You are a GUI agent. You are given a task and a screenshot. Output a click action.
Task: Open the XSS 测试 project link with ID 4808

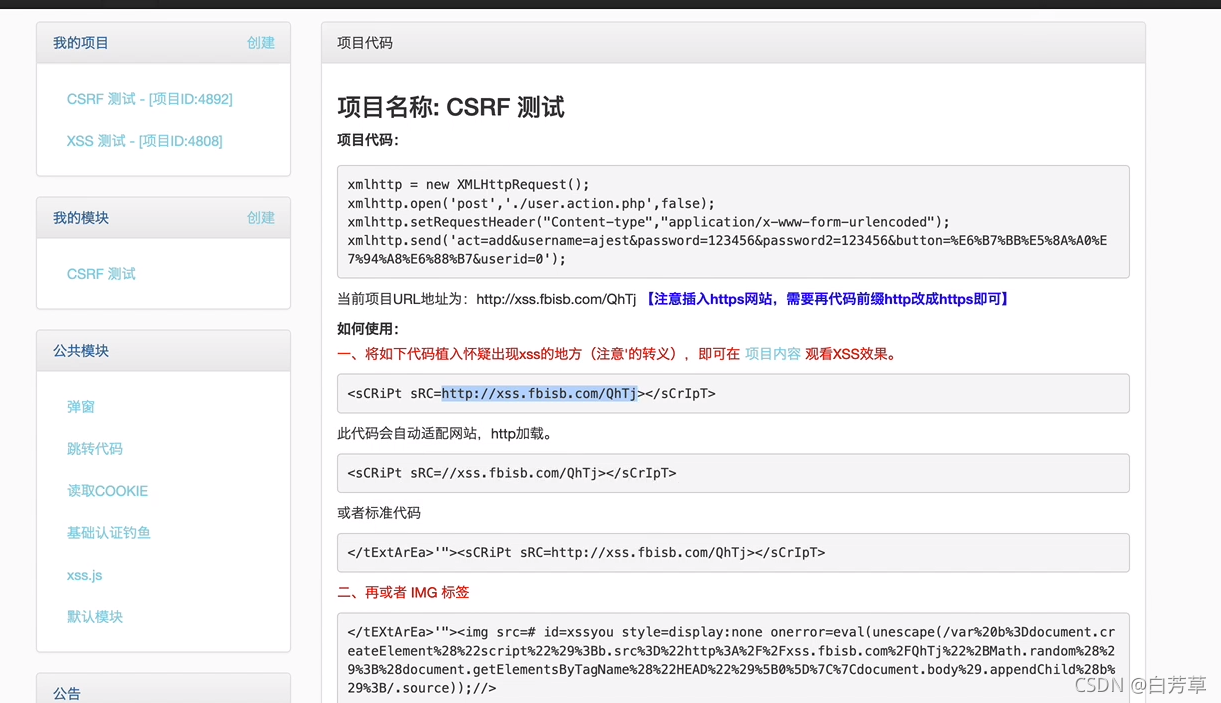[145, 141]
